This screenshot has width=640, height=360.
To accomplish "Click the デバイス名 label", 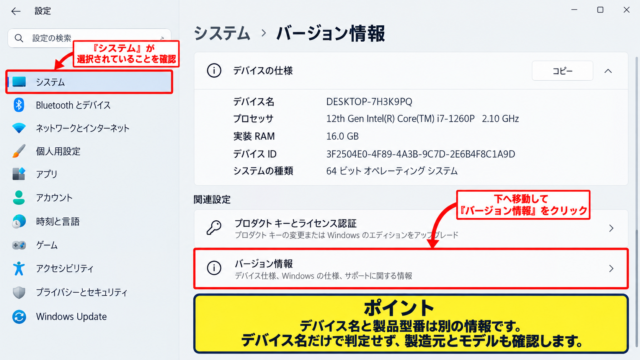I will tap(254, 101).
